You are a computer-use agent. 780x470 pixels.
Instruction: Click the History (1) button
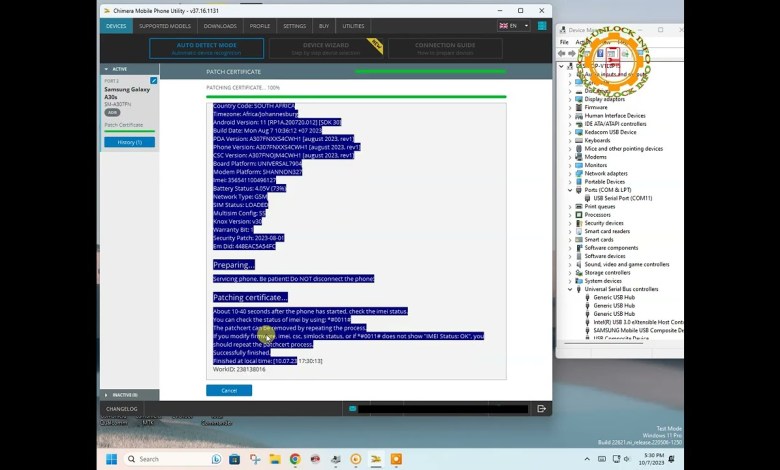pyautogui.click(x=129, y=142)
